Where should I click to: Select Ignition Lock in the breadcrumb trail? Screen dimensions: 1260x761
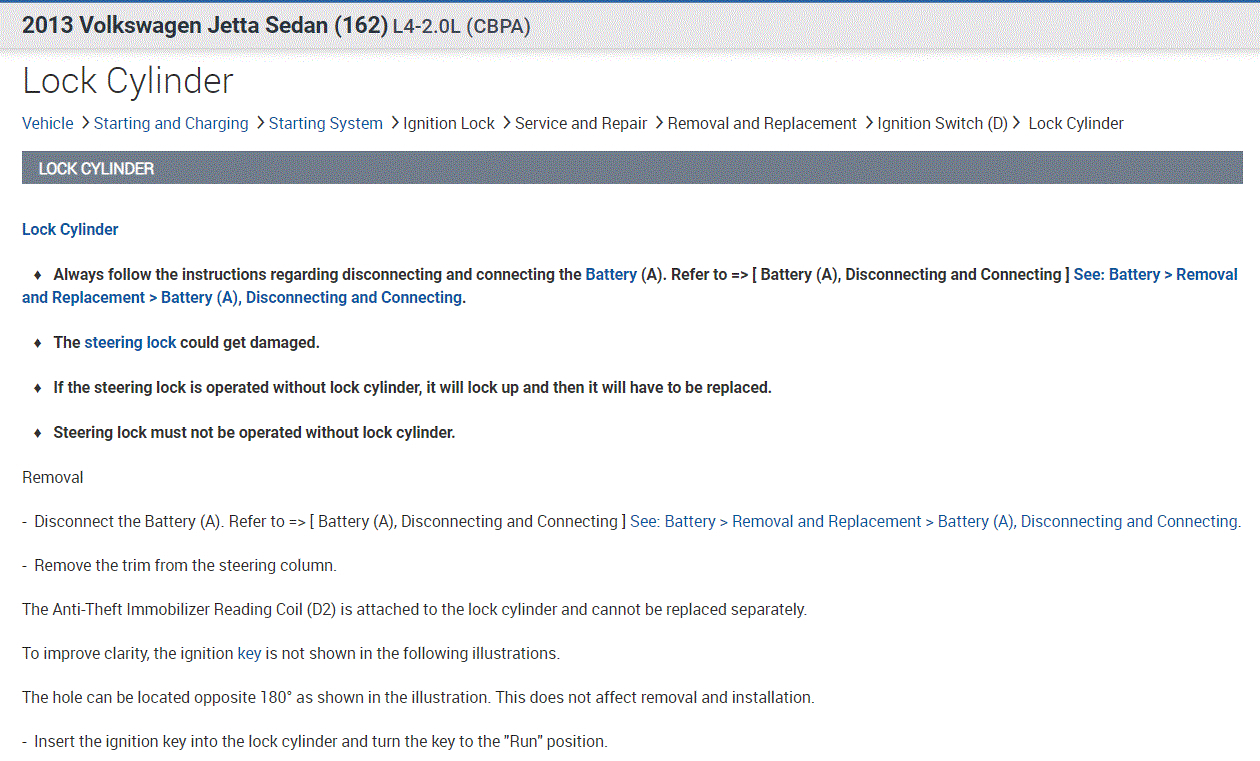(449, 123)
